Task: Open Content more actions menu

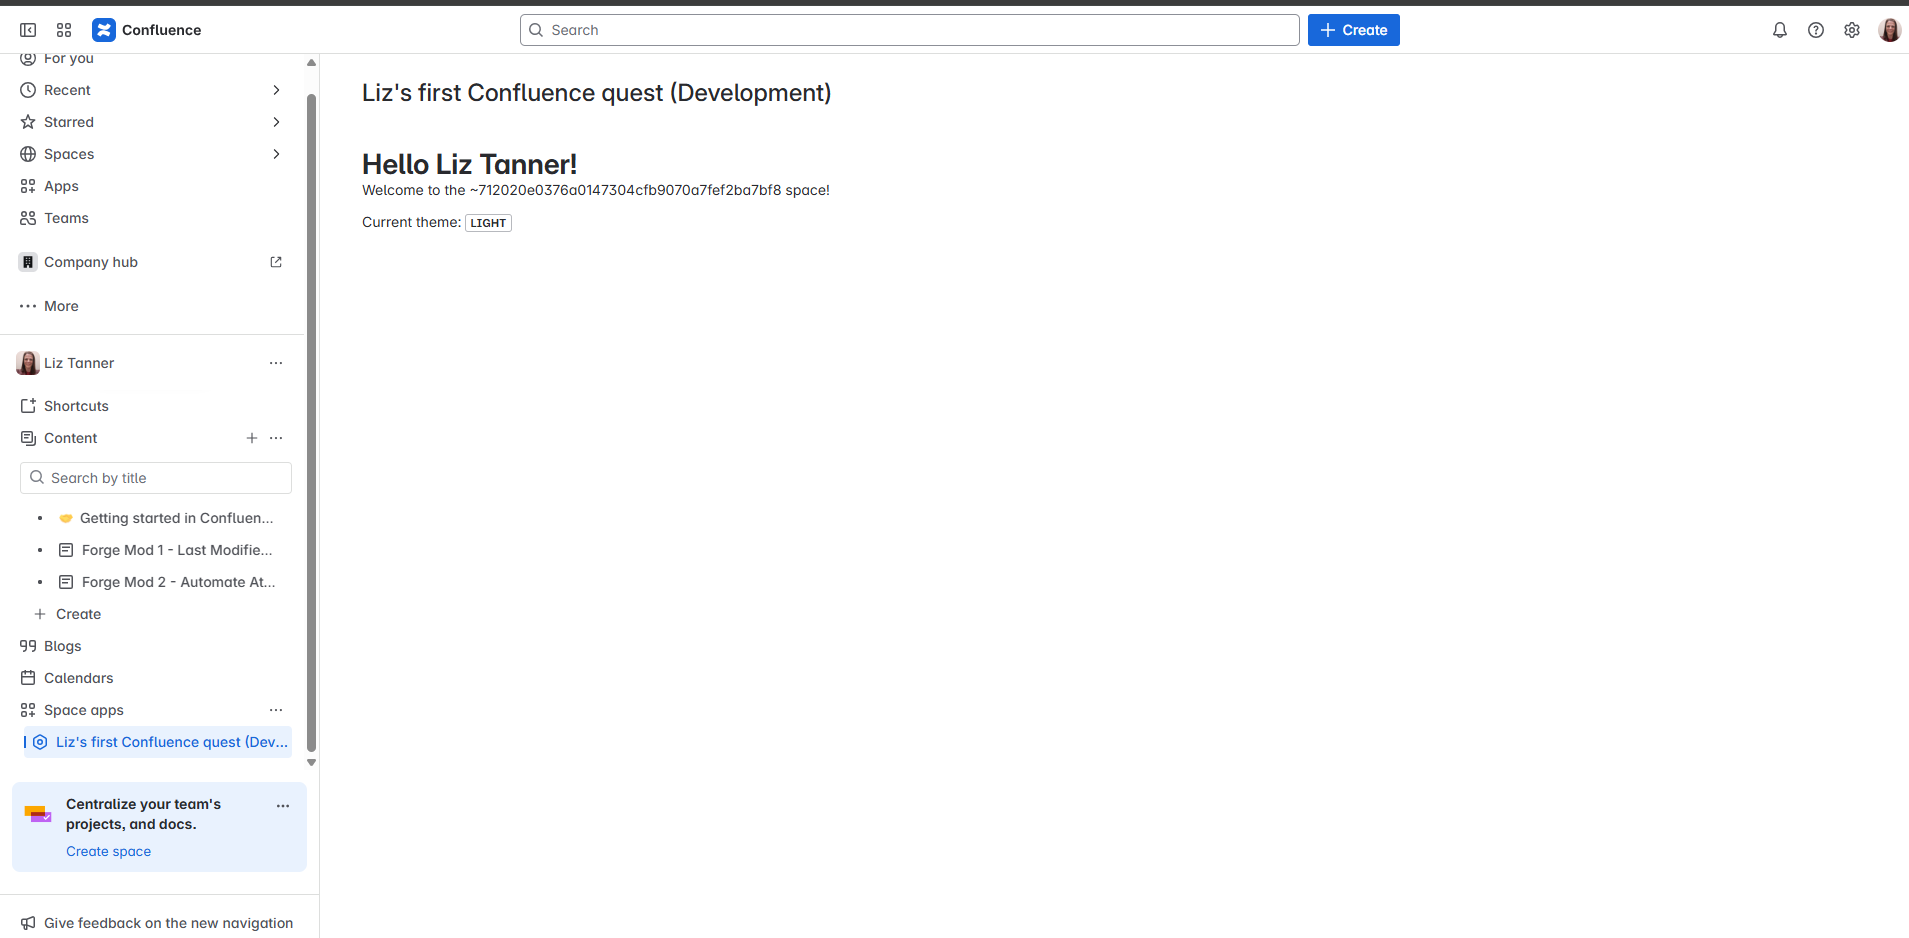Action: coord(276,438)
